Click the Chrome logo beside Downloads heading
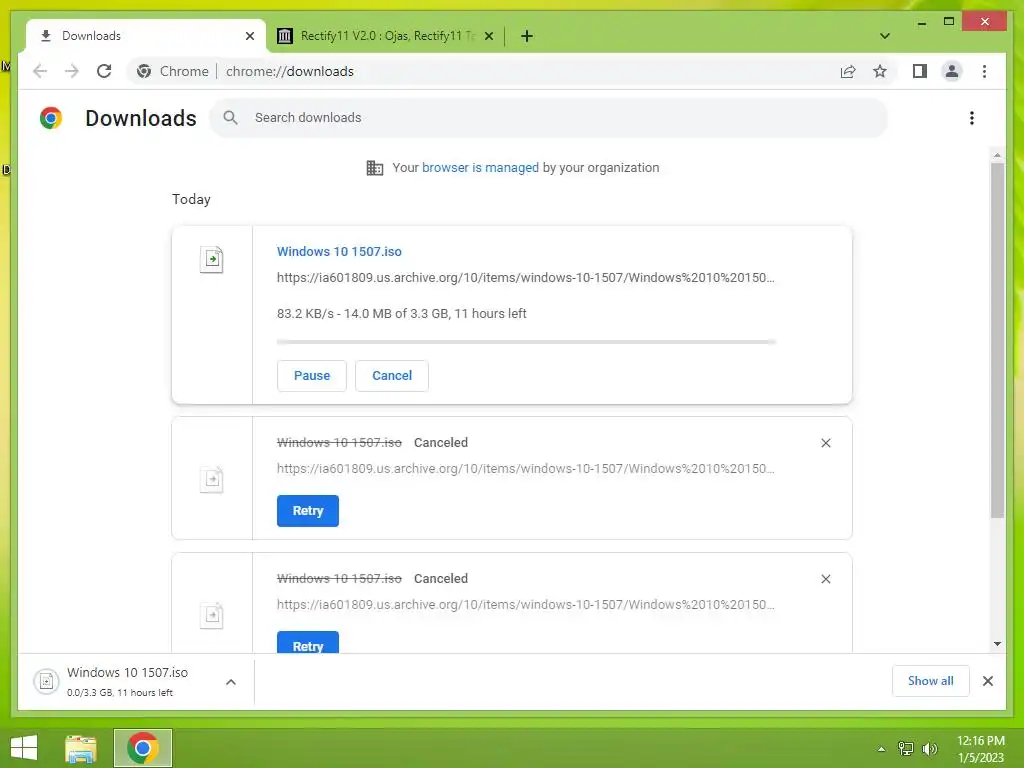The image size is (1024, 768). point(51,118)
